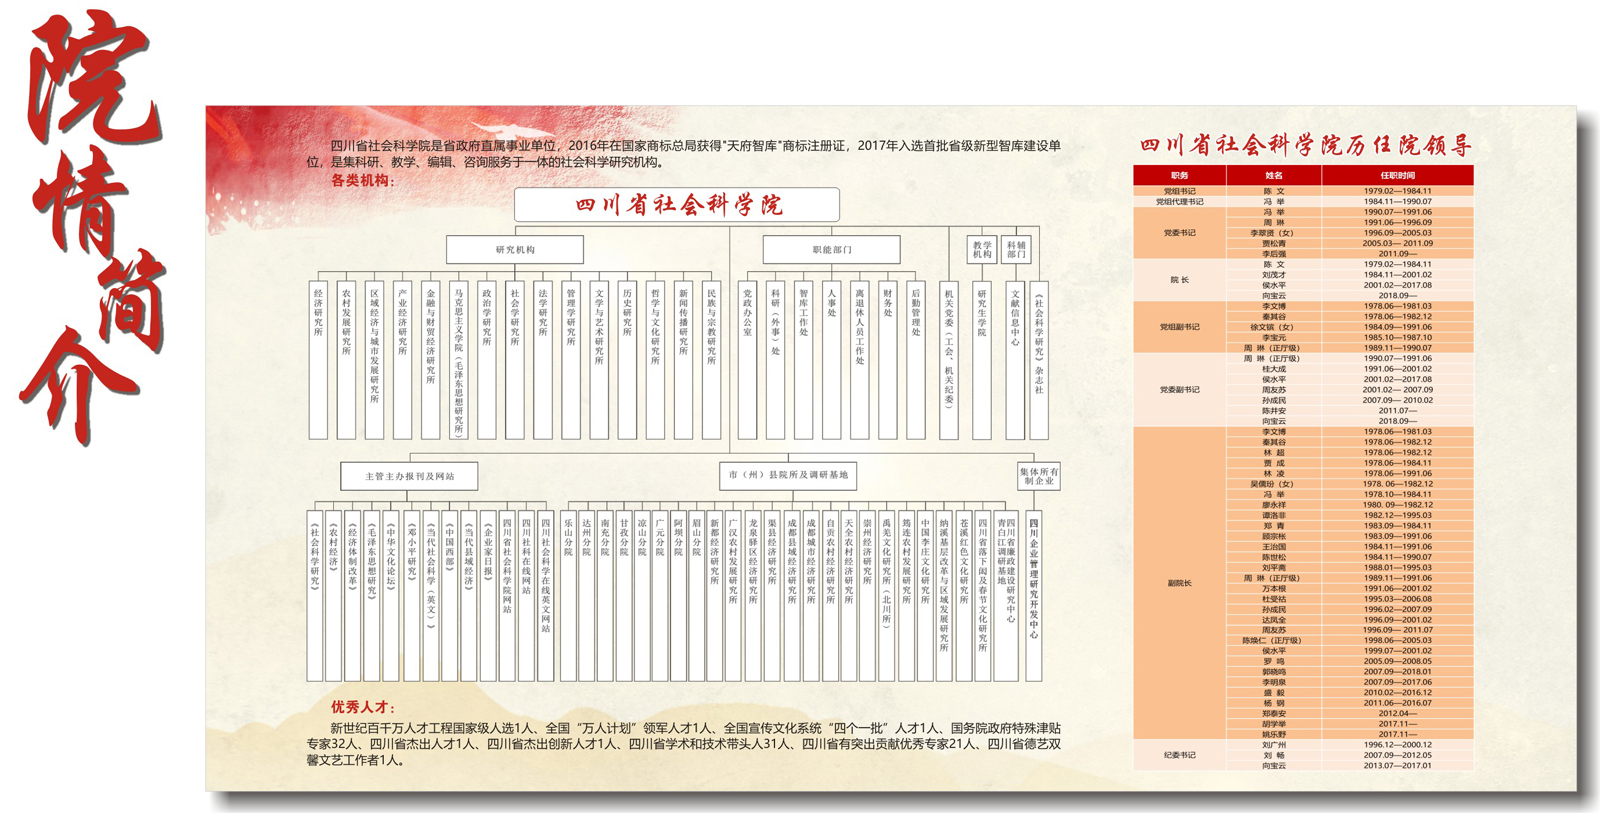Select the 主管主办报刊及网站 box

coord(408,476)
